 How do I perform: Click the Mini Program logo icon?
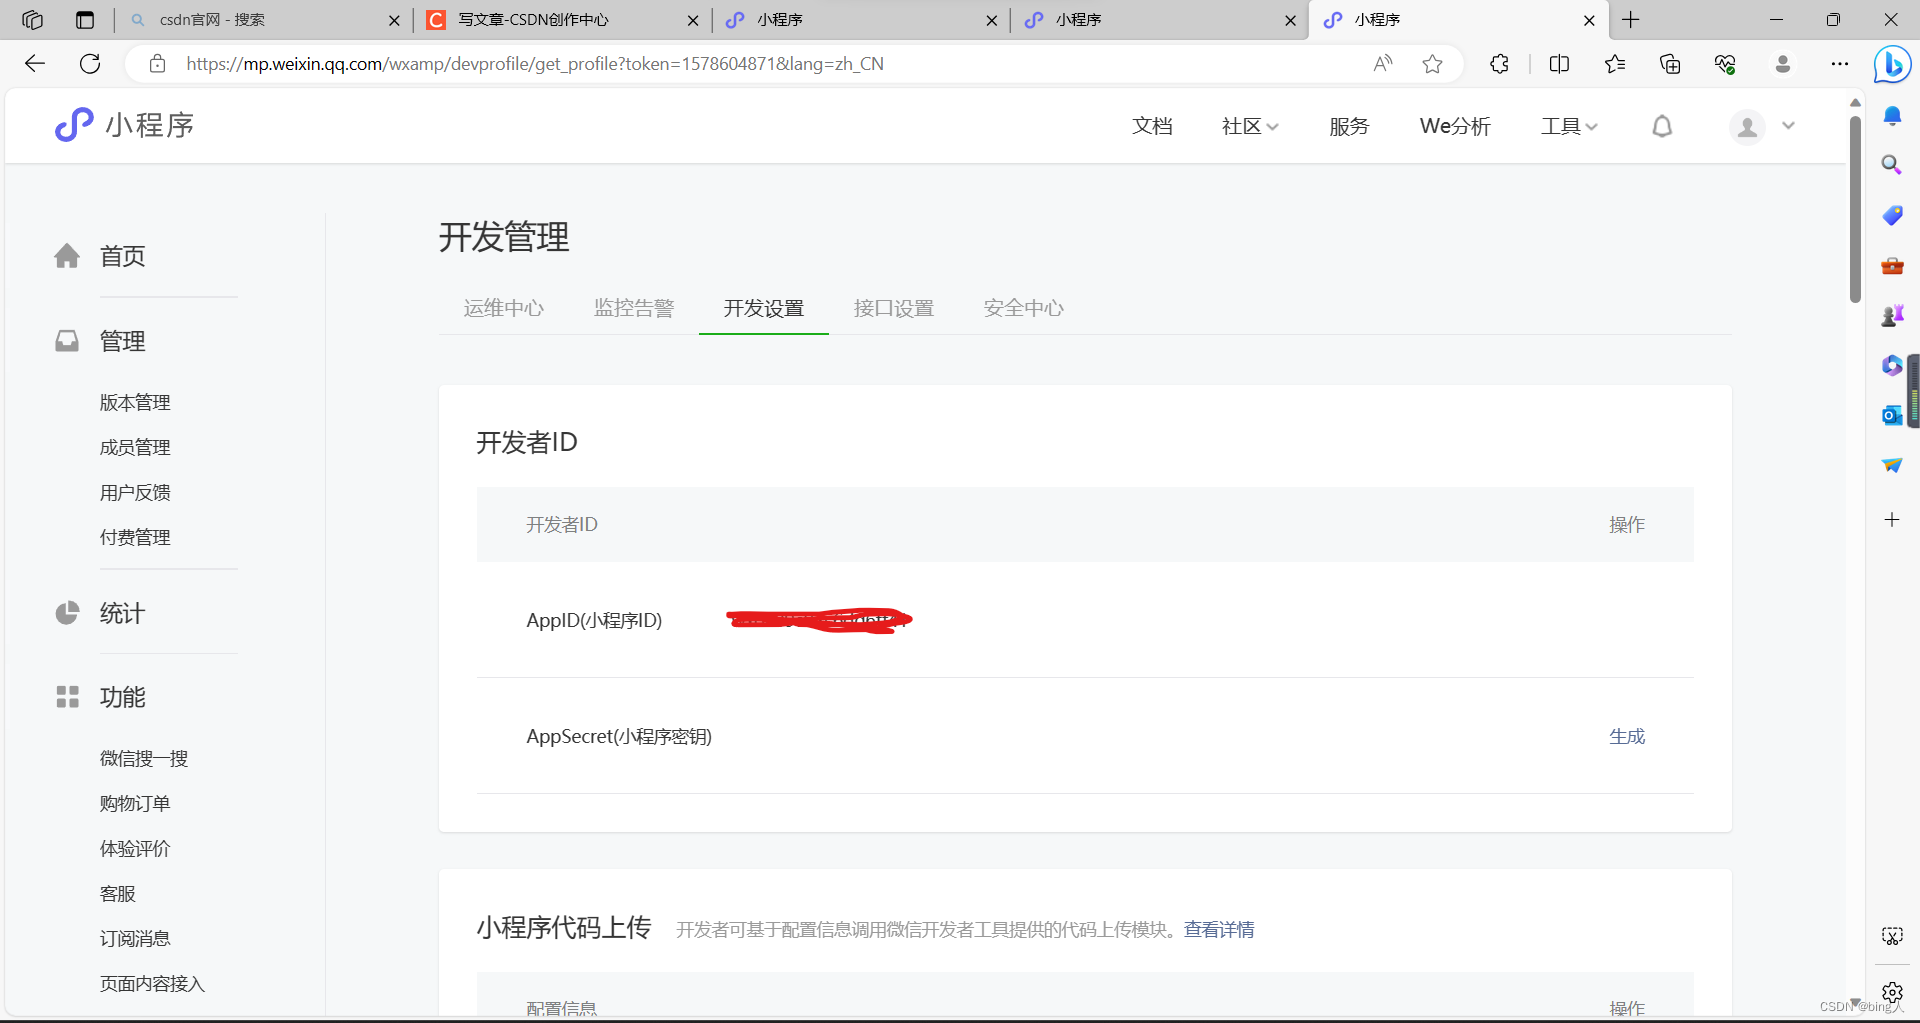[x=74, y=125]
